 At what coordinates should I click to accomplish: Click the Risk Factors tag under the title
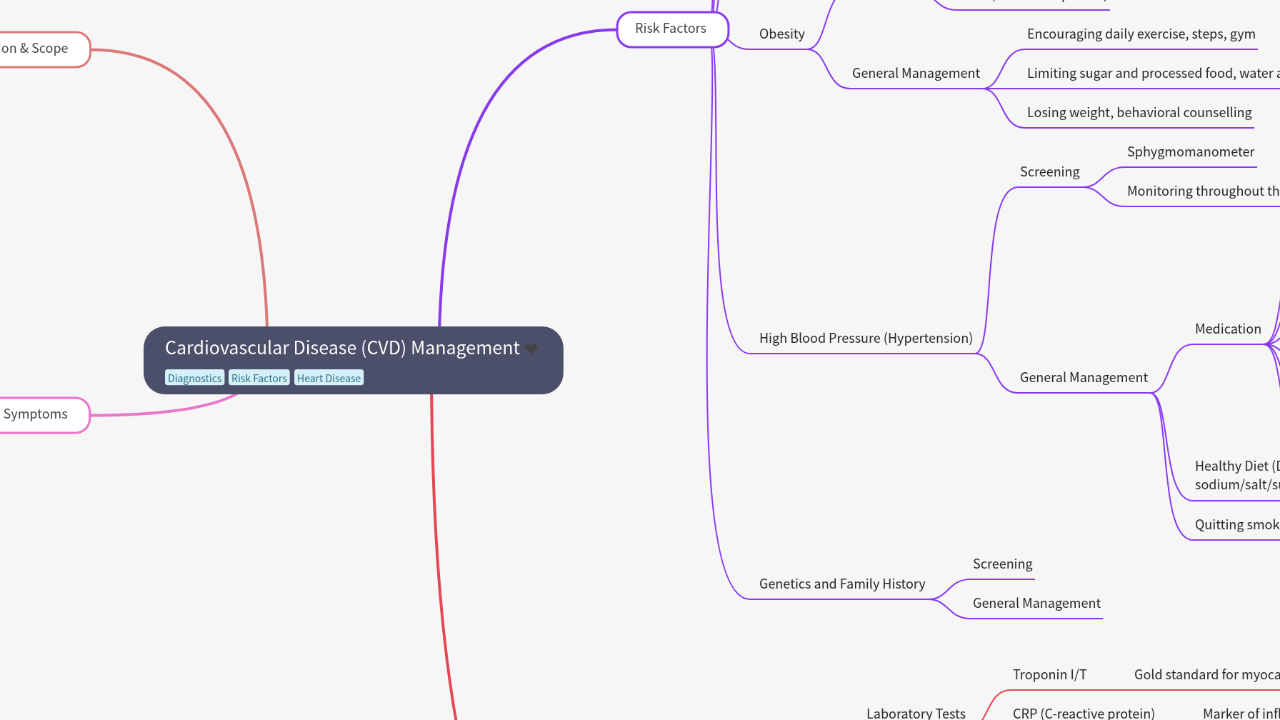pos(259,378)
